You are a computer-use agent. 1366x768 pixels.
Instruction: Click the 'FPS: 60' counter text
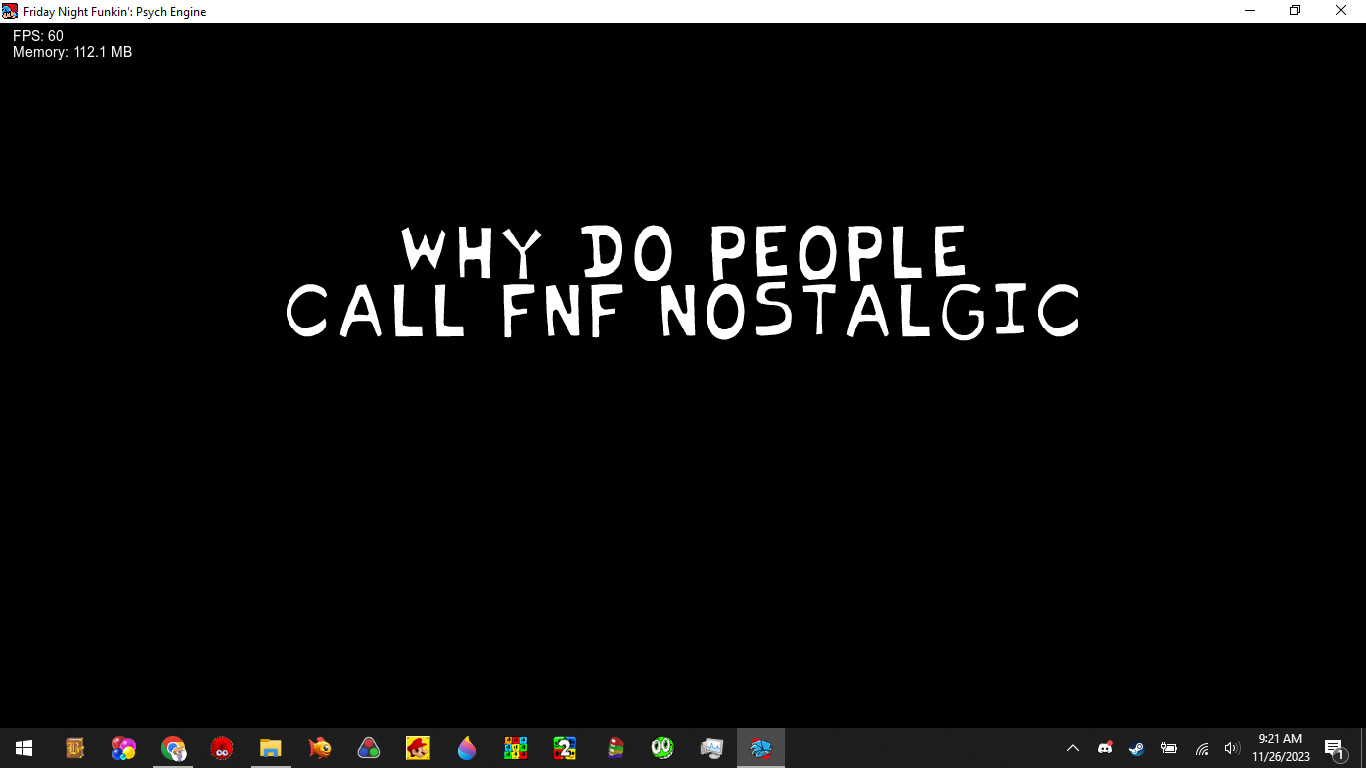38,36
